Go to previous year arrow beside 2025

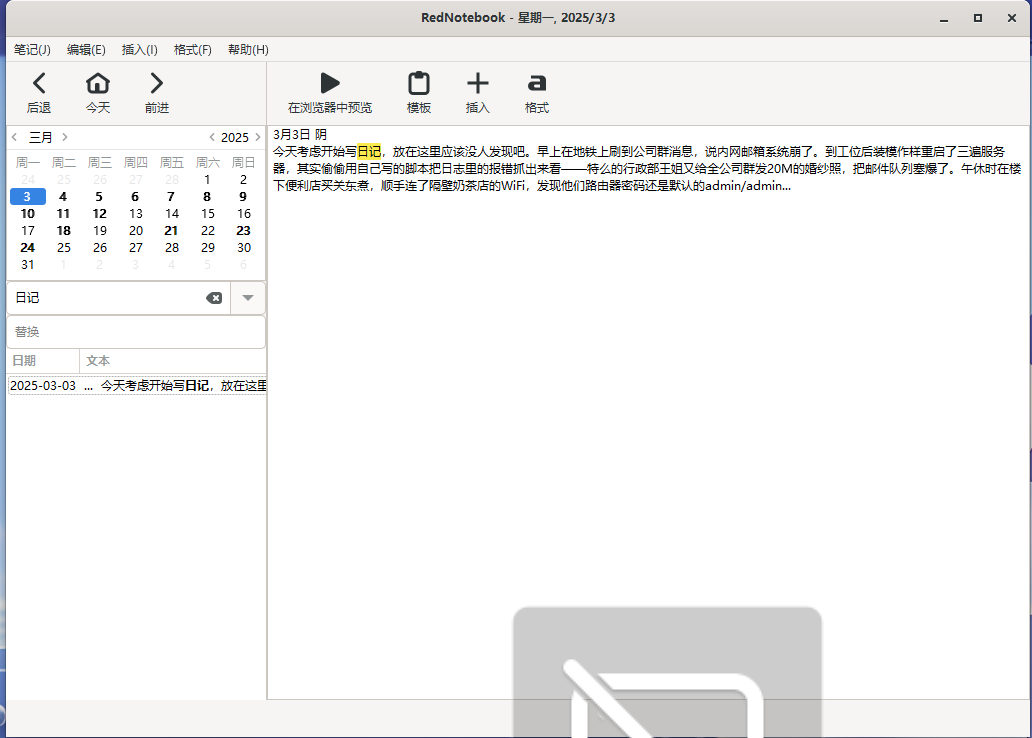coord(212,137)
